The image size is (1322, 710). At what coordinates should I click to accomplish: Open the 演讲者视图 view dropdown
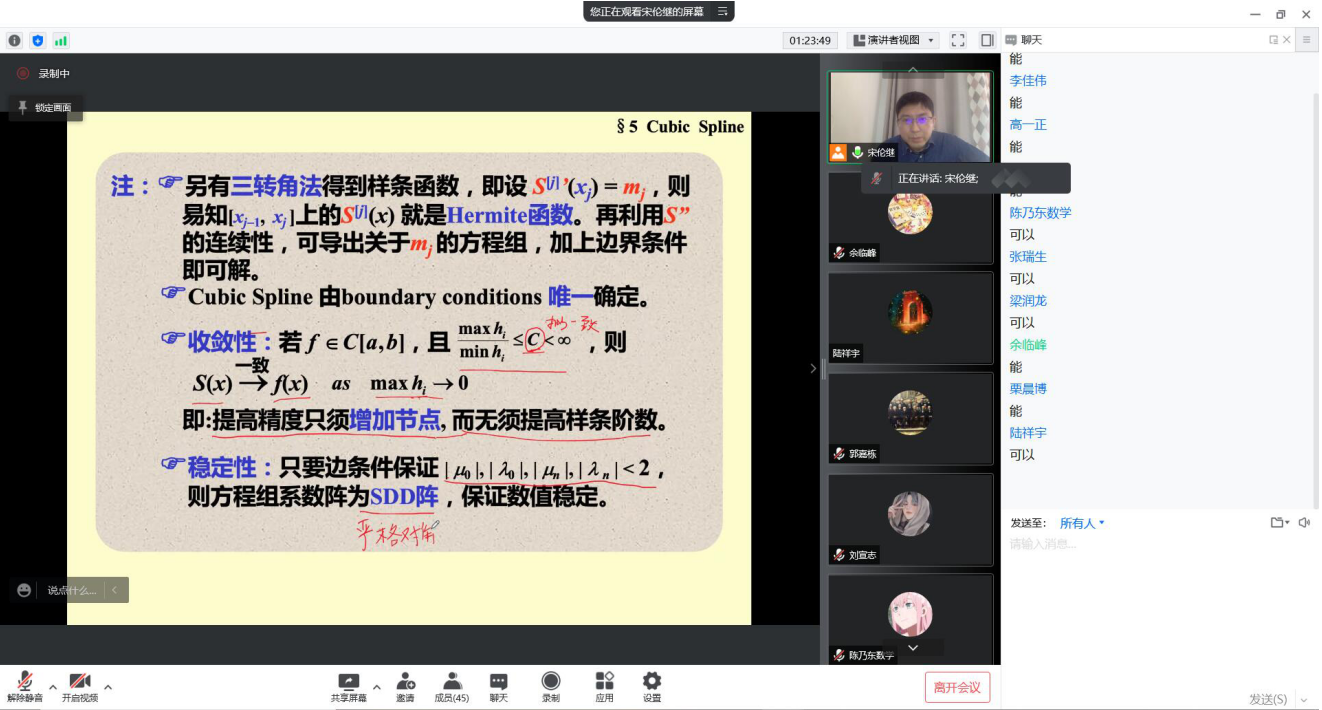coord(893,40)
